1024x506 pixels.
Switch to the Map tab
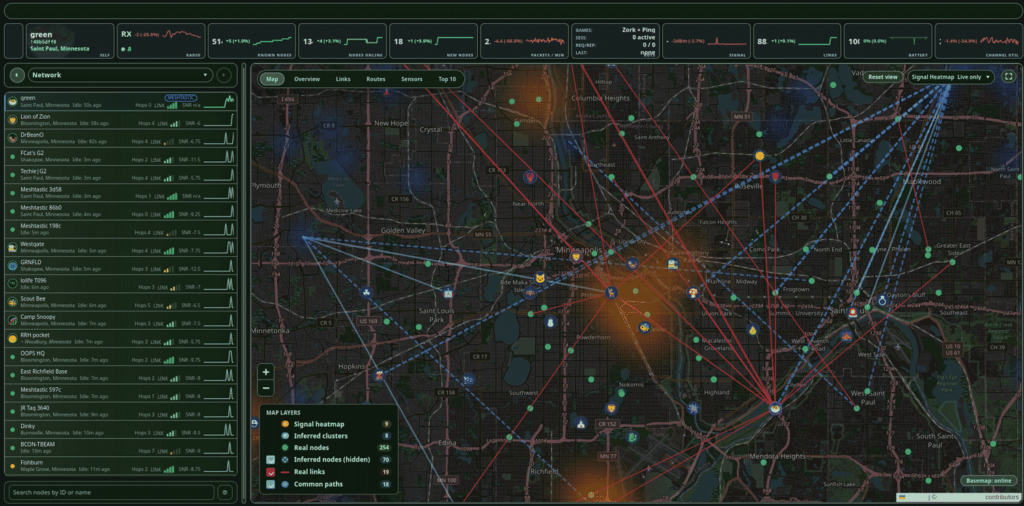coord(272,79)
